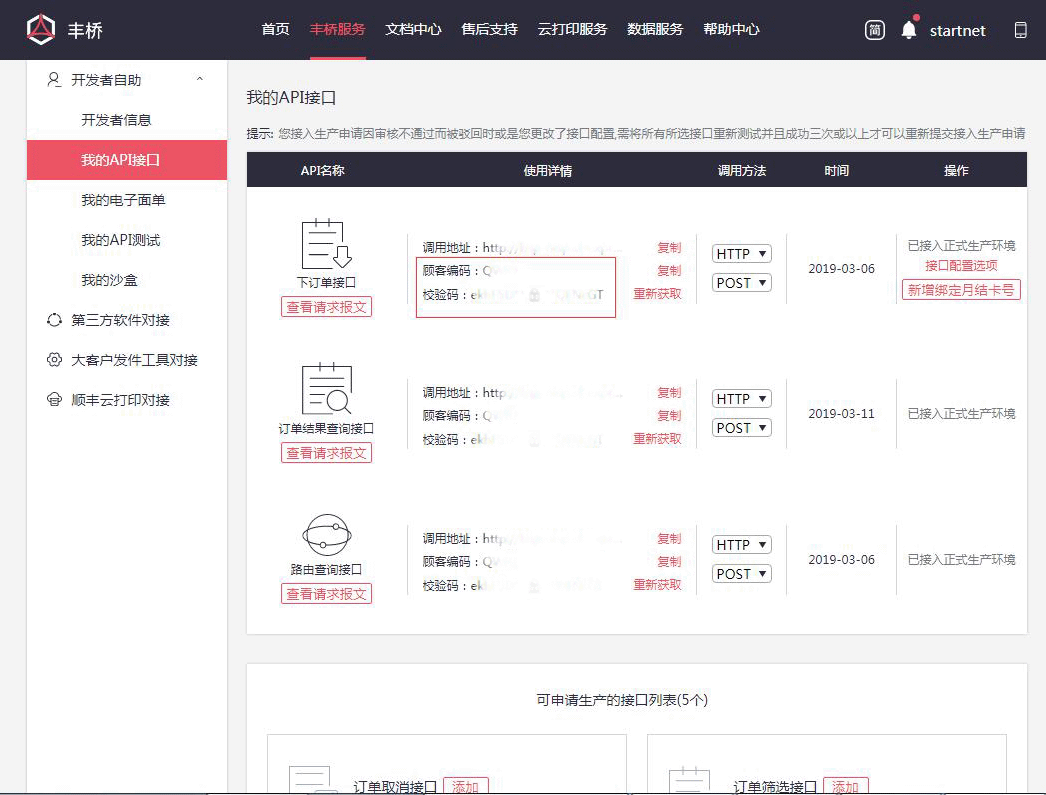This screenshot has height=795, width=1046.
Task: Open POST dropdown for 订单结果查询接口
Action: 742,428
